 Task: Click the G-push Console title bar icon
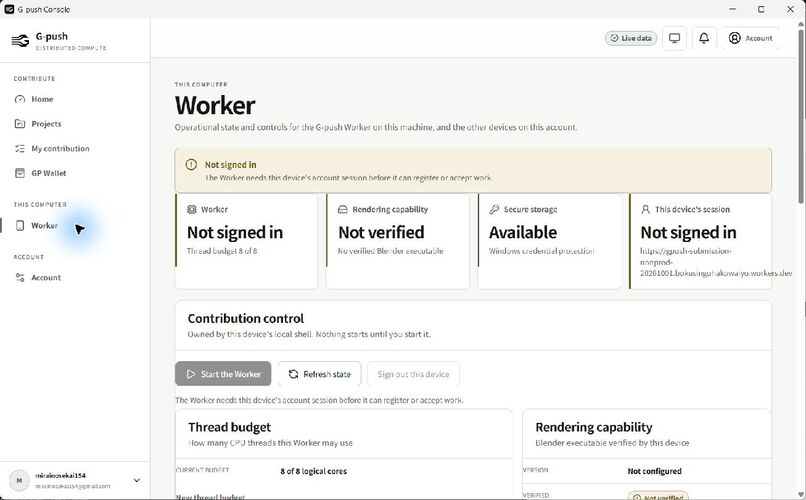coord(9,9)
